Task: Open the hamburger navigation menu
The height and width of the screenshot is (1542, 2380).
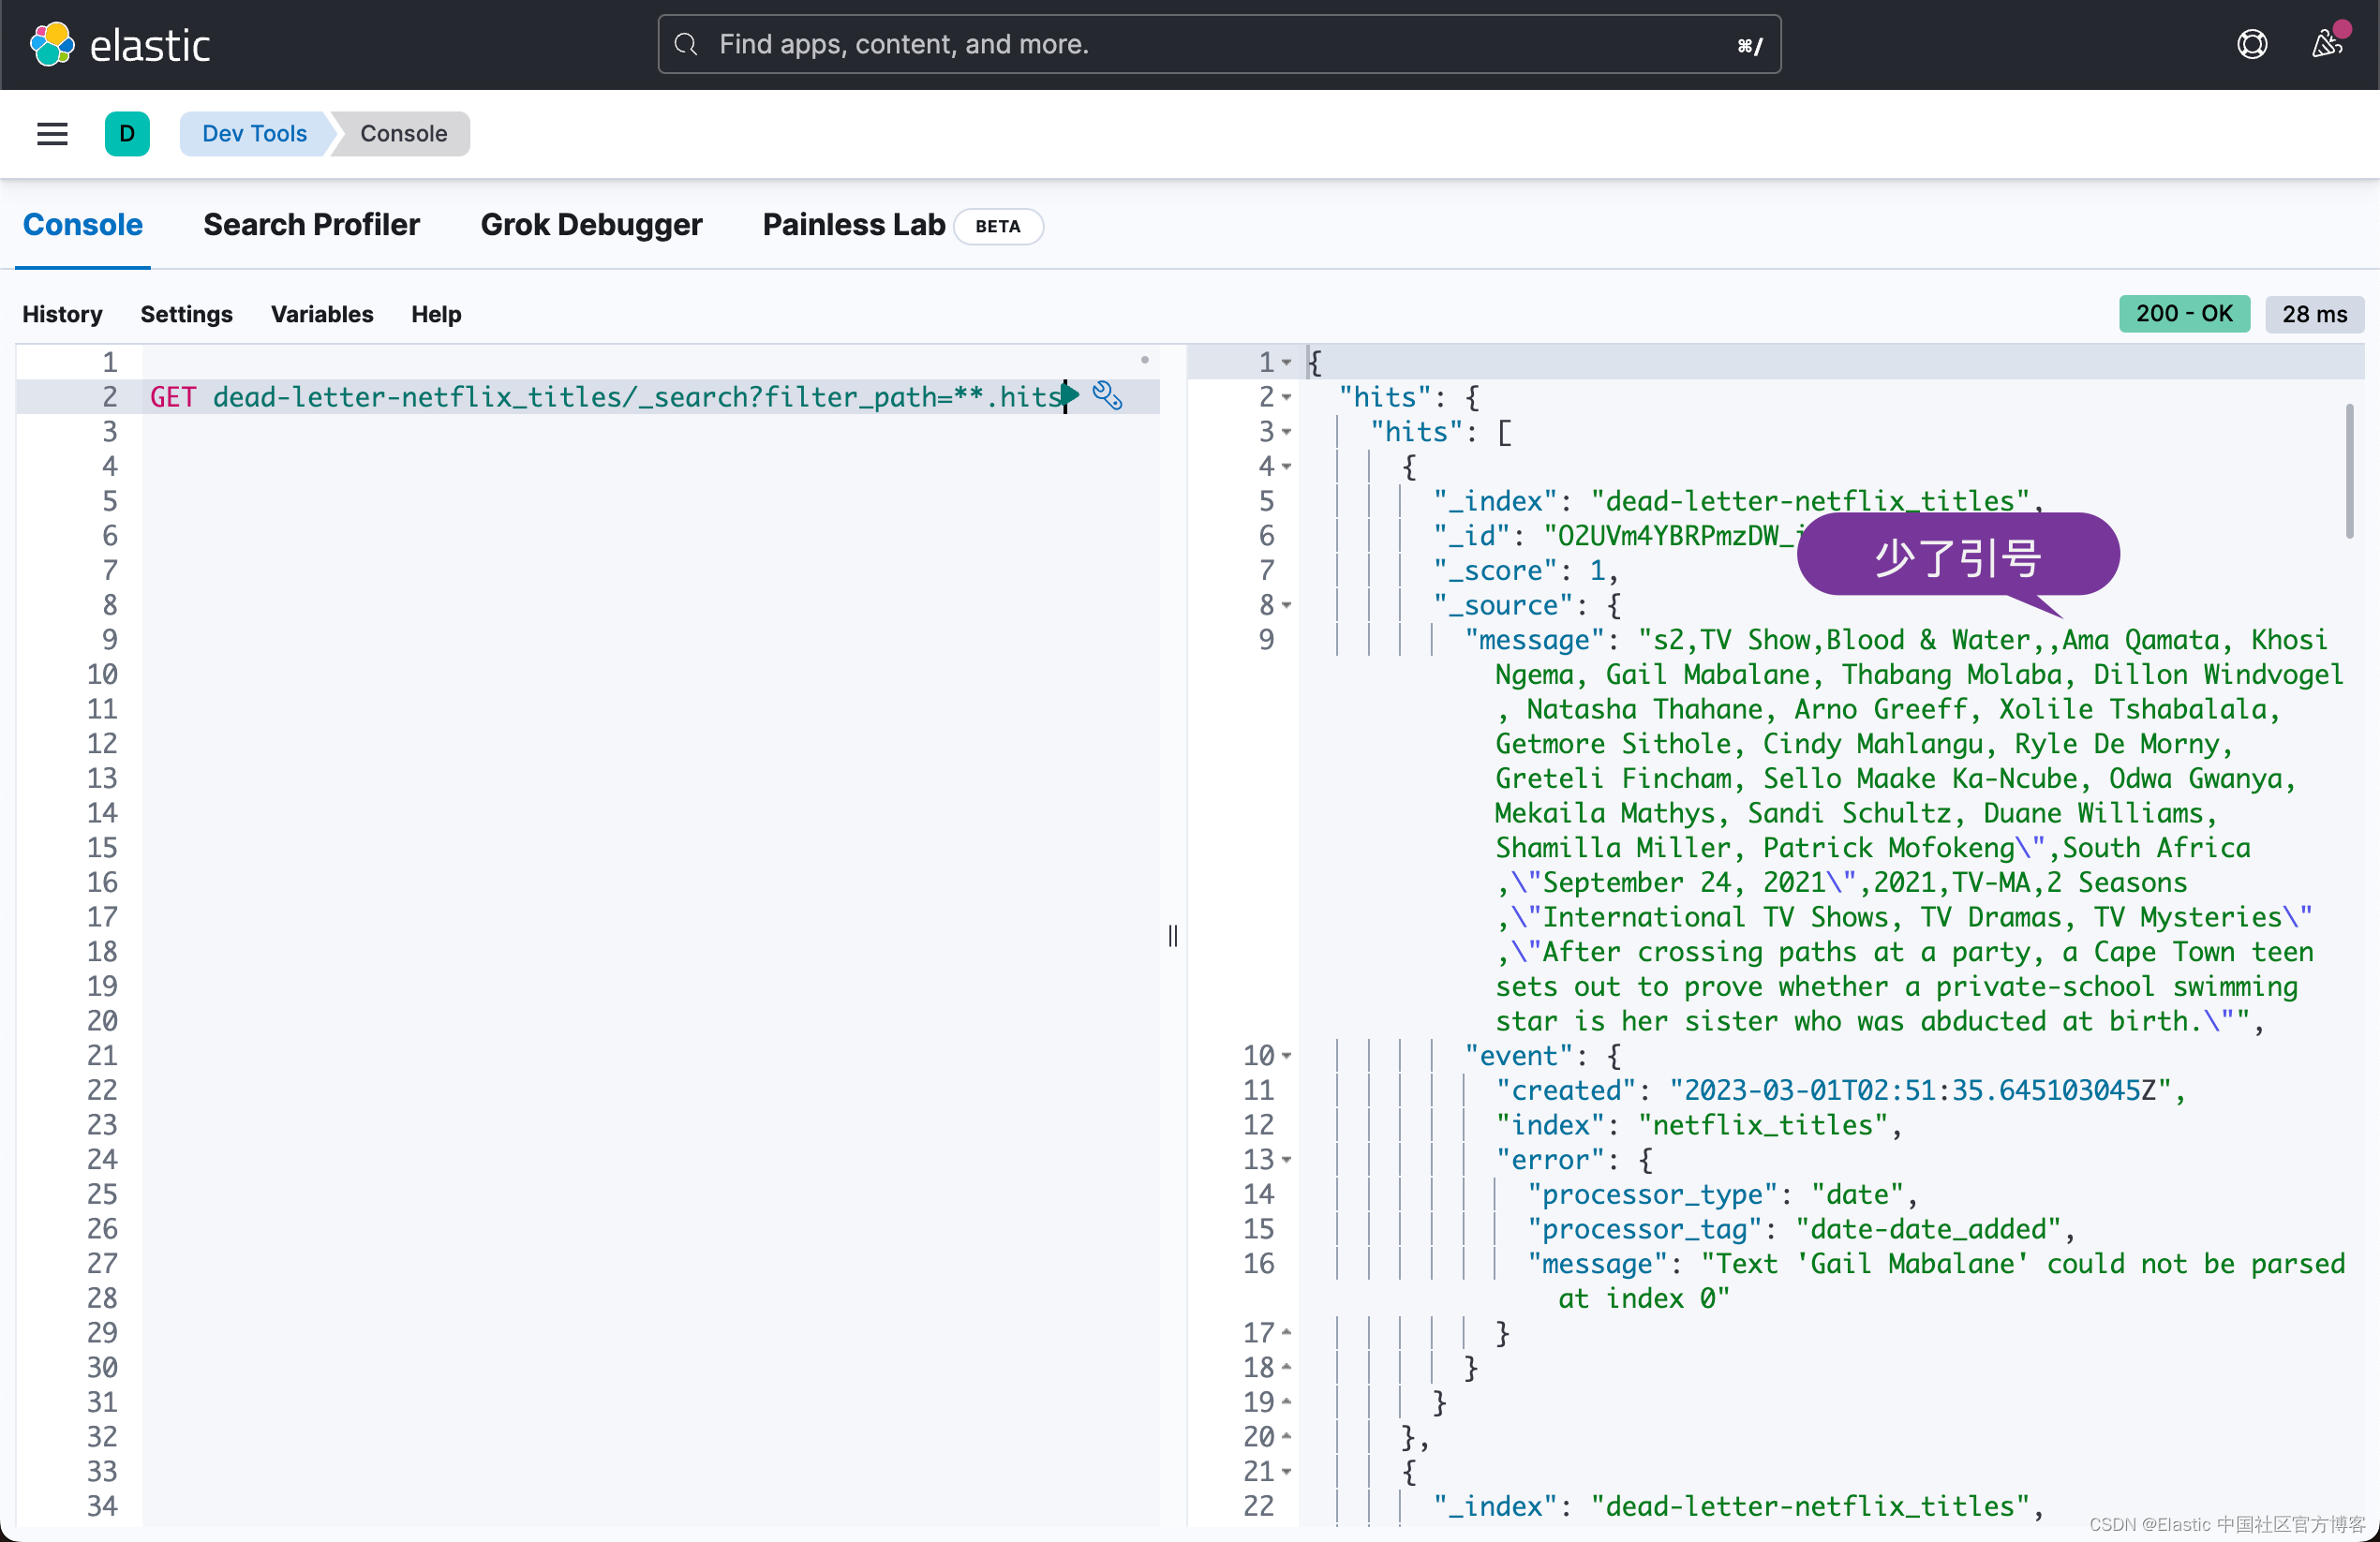Action: tap(52, 133)
